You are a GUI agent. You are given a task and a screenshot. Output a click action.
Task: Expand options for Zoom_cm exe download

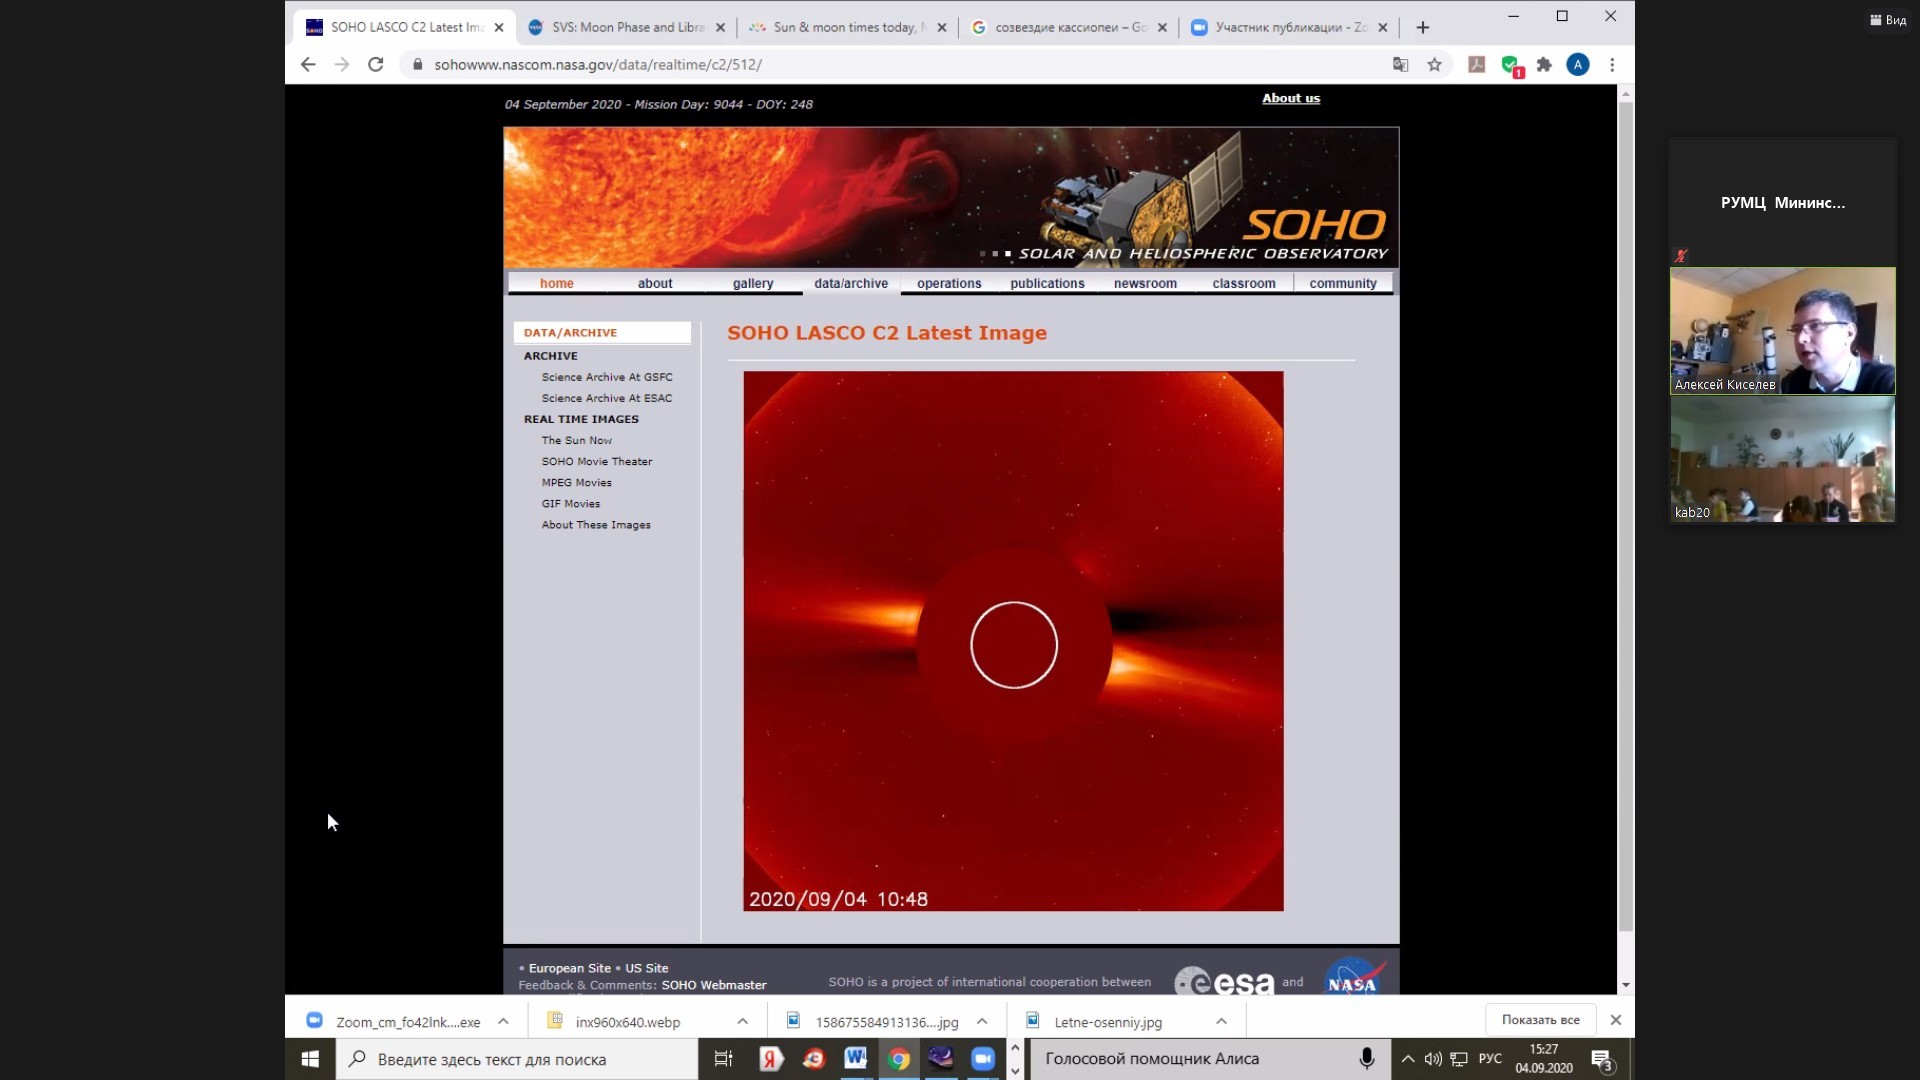tap(503, 1021)
